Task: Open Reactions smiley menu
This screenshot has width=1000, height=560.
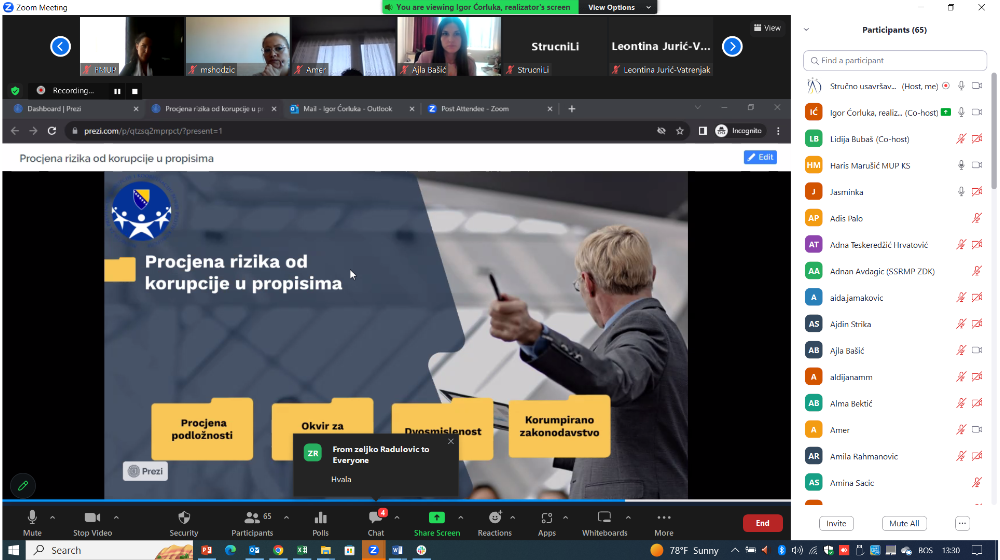Action: click(x=495, y=523)
